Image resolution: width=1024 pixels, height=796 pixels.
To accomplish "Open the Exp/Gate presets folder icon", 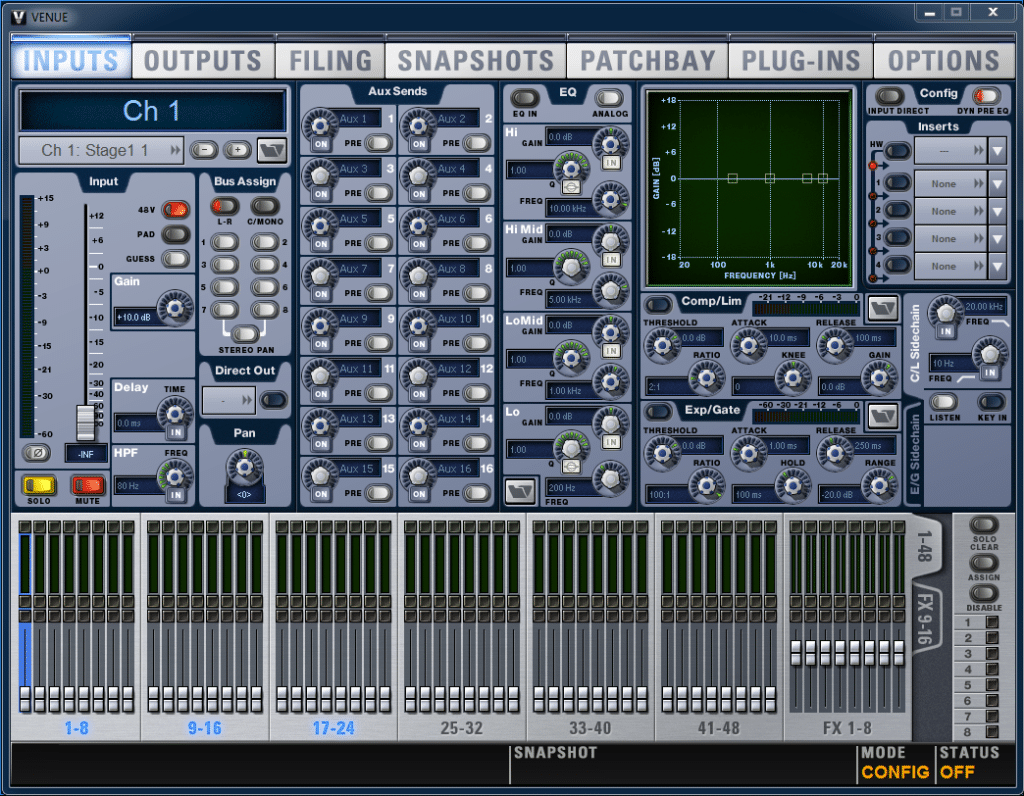I will [x=880, y=415].
